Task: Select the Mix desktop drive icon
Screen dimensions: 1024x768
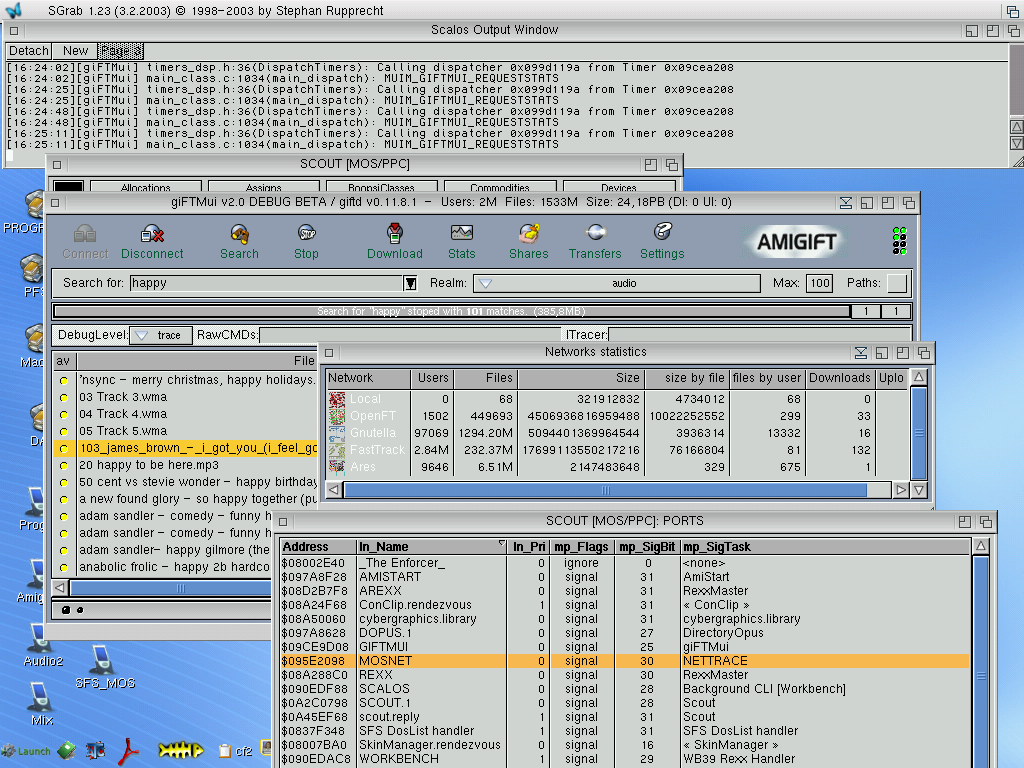Action: (38, 696)
